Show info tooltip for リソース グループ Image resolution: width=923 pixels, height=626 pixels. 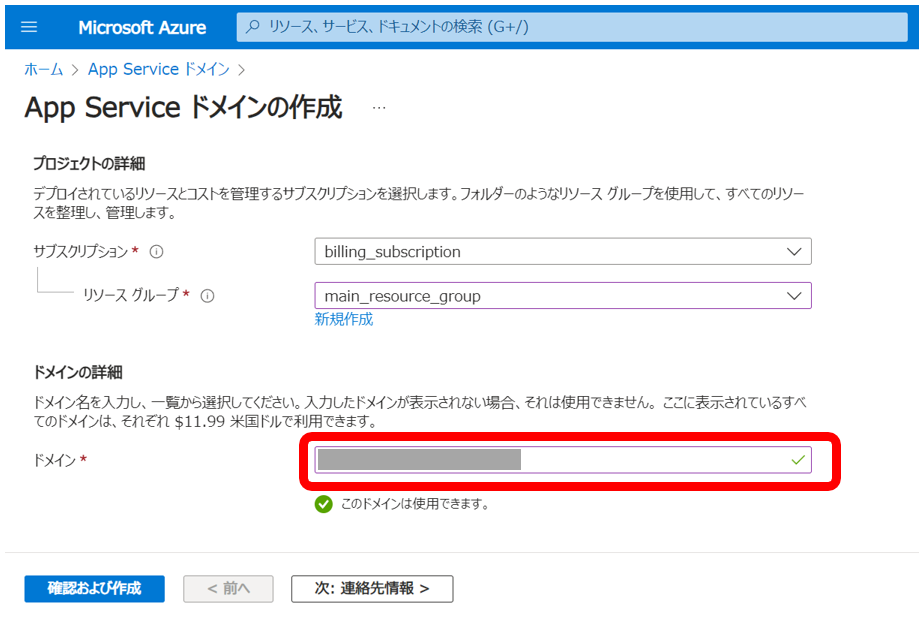coord(207,296)
